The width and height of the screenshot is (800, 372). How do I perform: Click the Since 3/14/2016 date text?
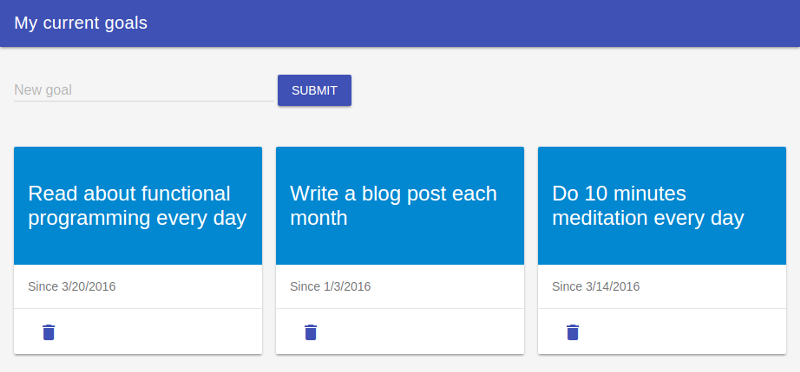(596, 286)
